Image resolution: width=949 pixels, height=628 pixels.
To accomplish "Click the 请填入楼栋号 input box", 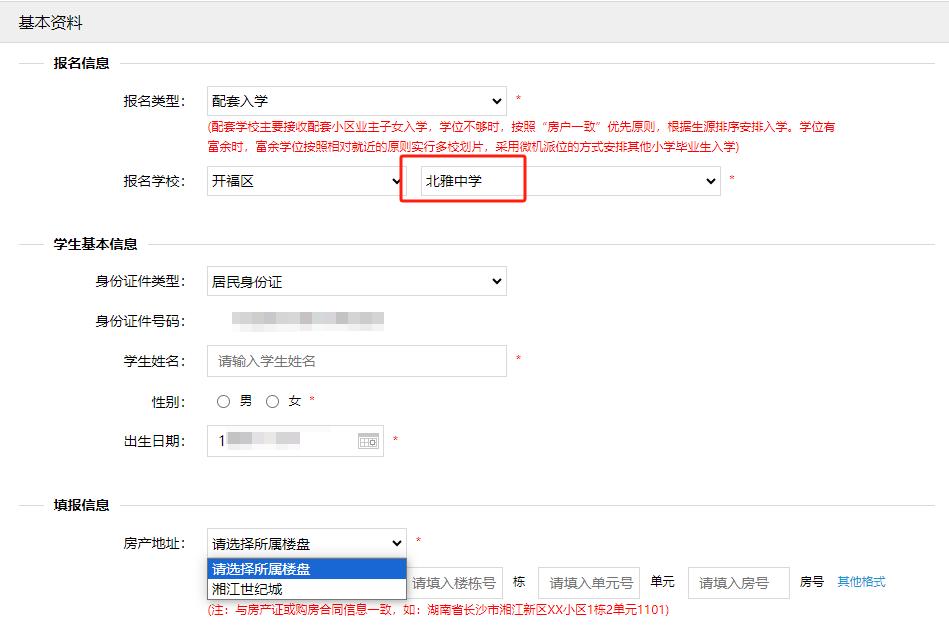I will pos(454,583).
